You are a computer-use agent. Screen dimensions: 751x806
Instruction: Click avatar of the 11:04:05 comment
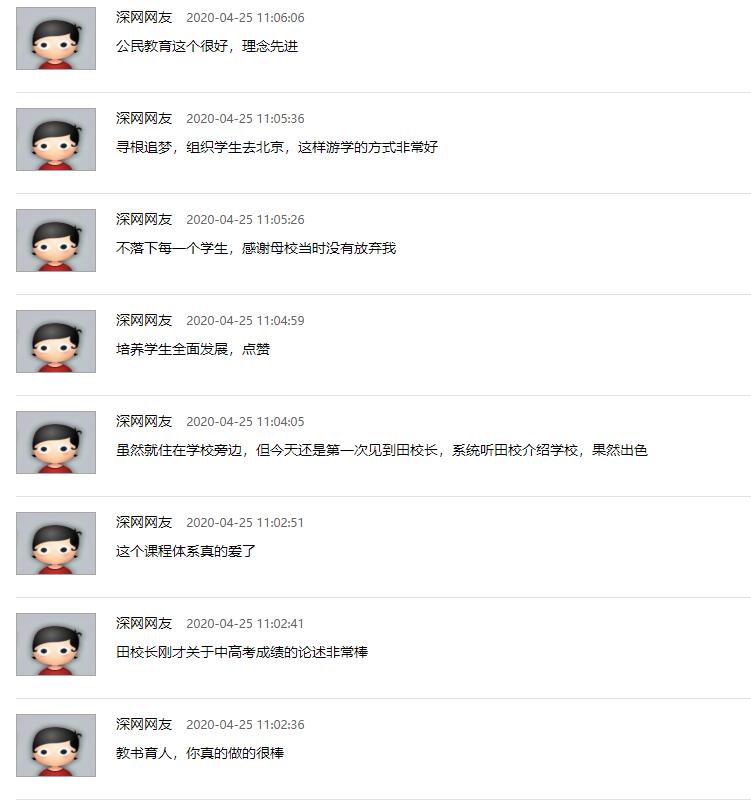click(56, 443)
